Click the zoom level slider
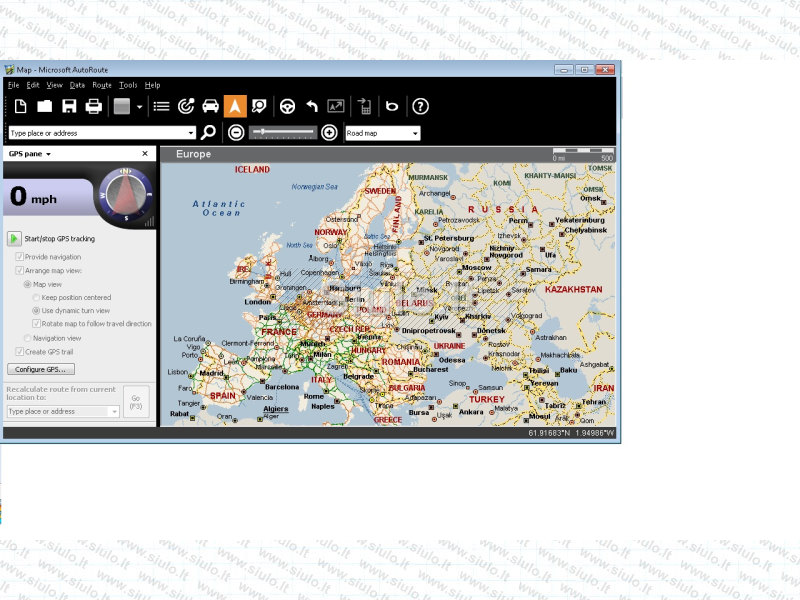Viewport: 800px width, 600px height. [283, 133]
